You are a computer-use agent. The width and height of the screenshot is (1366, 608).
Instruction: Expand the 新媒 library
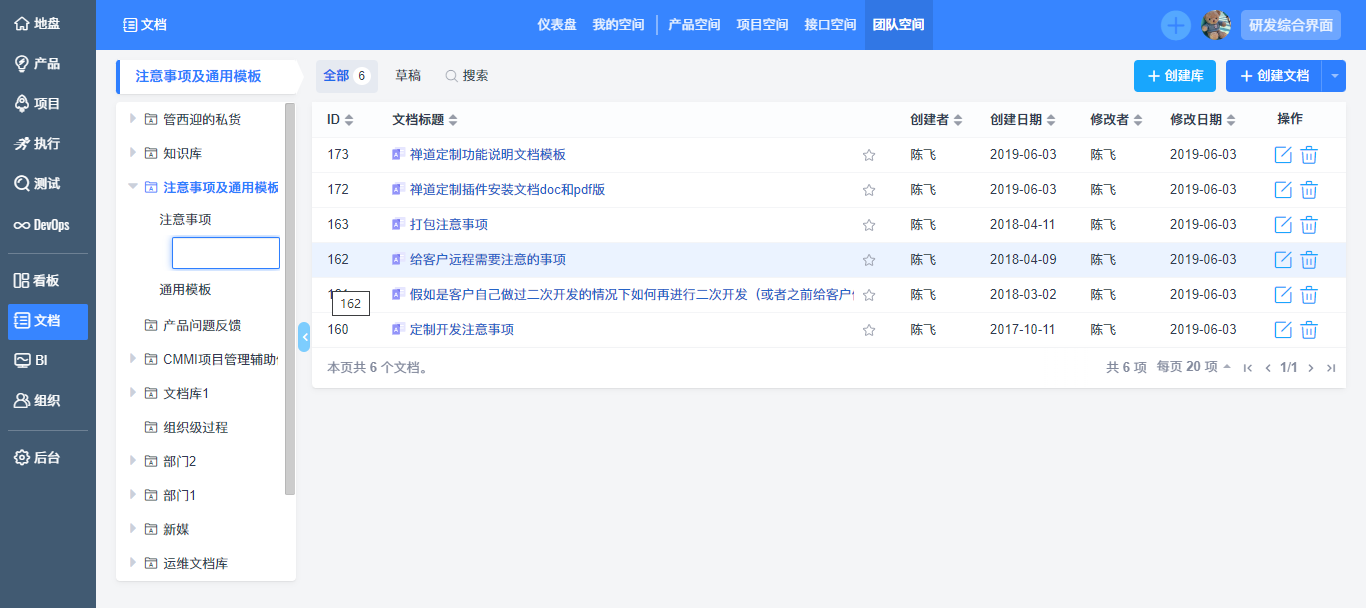(x=132, y=529)
